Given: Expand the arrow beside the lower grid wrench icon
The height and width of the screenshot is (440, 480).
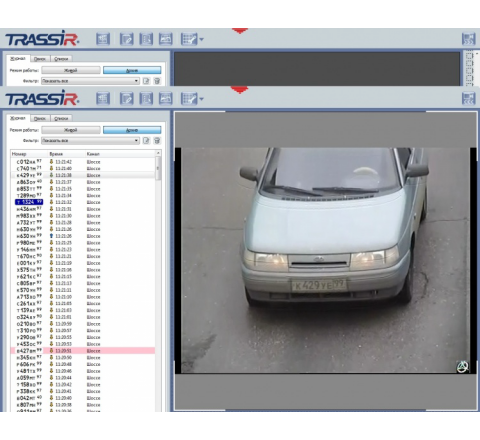Looking at the screenshot, I should (201, 99).
